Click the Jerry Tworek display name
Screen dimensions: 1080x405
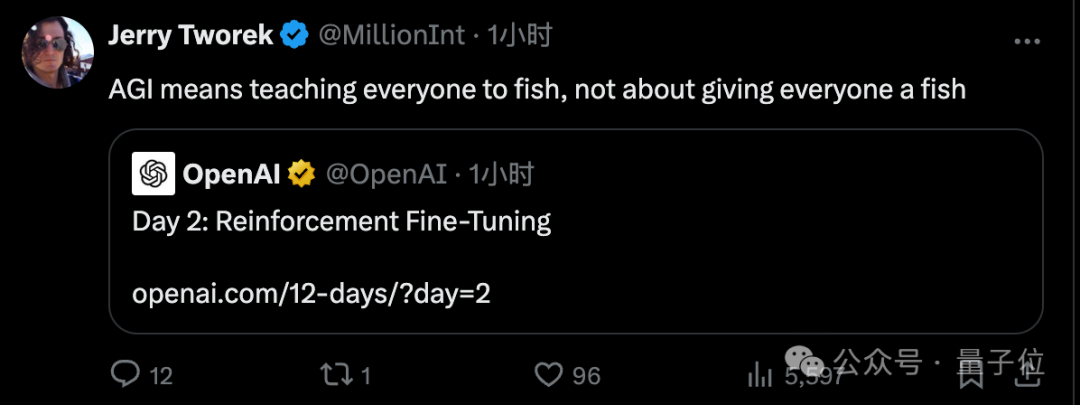click(x=190, y=36)
